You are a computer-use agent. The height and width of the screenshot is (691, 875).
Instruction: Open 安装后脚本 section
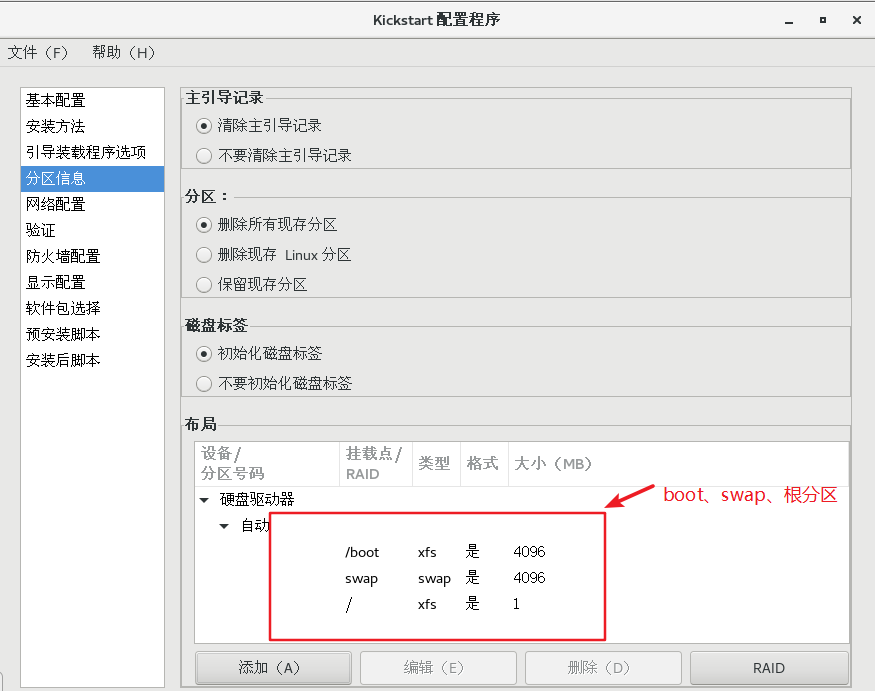pos(93,360)
